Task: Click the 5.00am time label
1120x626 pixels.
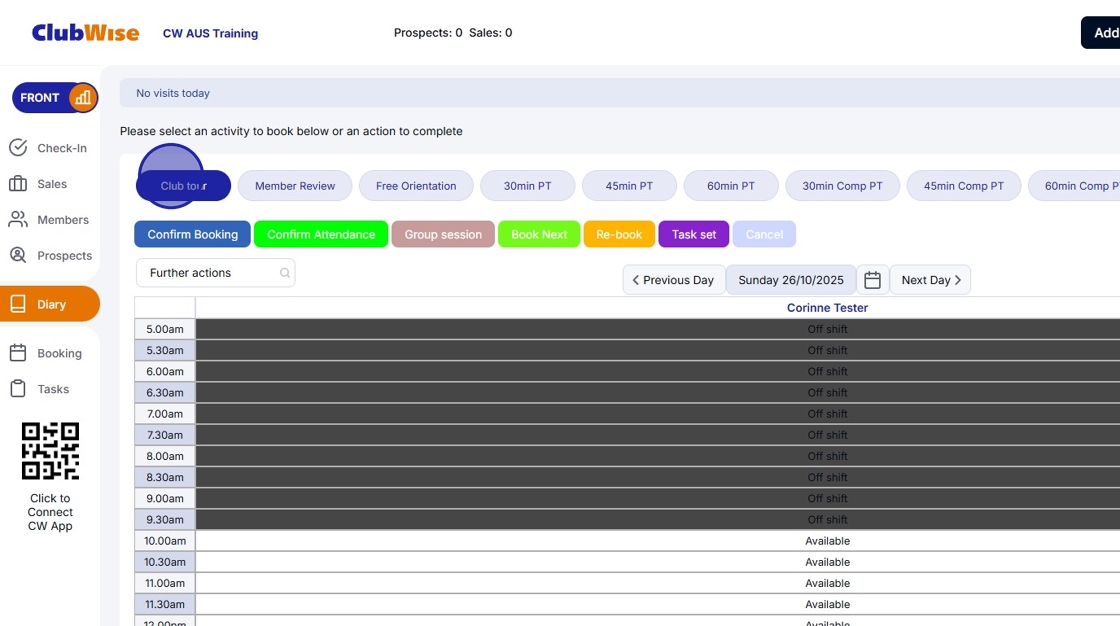Action: click(x=165, y=329)
